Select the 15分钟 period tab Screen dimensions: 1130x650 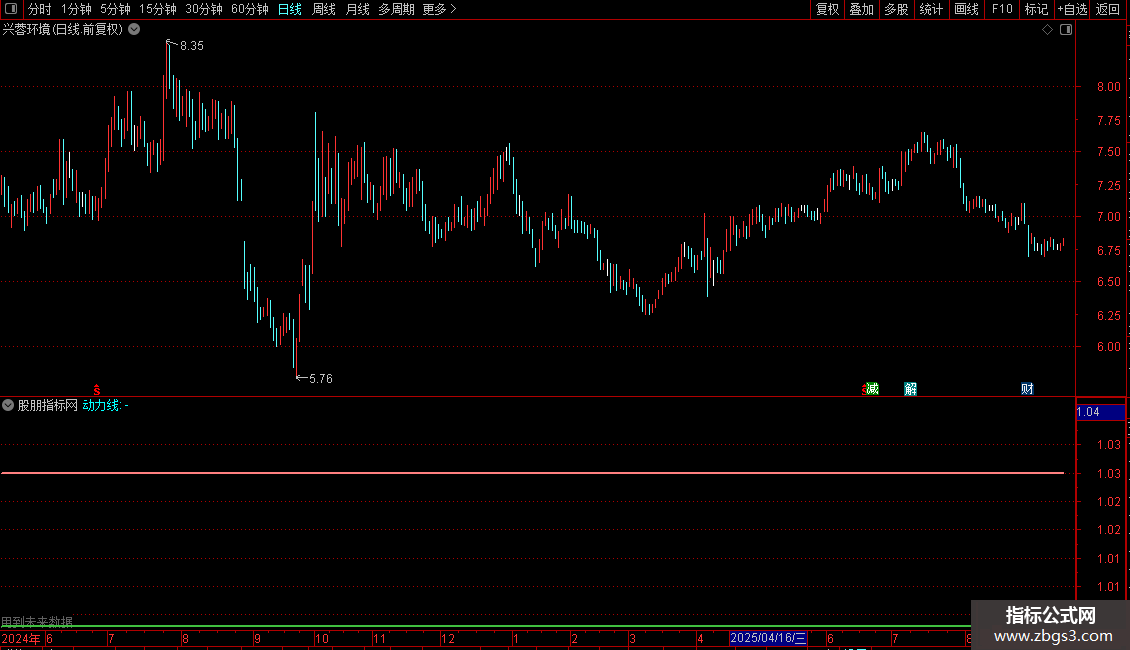(157, 9)
